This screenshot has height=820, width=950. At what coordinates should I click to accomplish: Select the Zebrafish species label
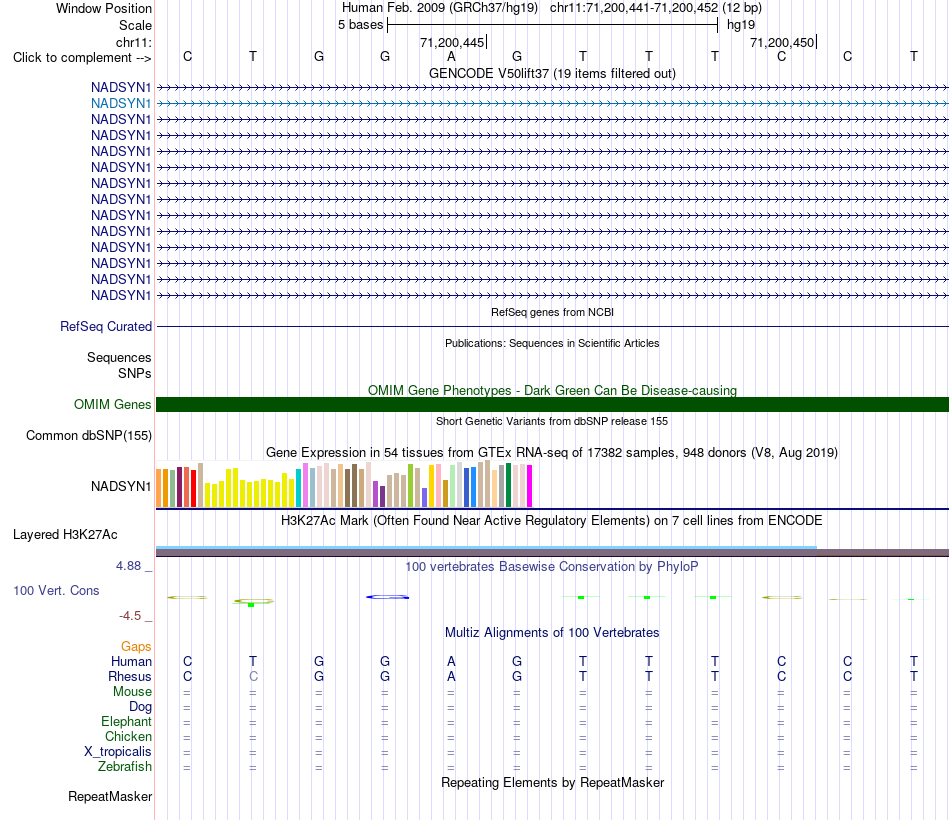[x=125, y=766]
